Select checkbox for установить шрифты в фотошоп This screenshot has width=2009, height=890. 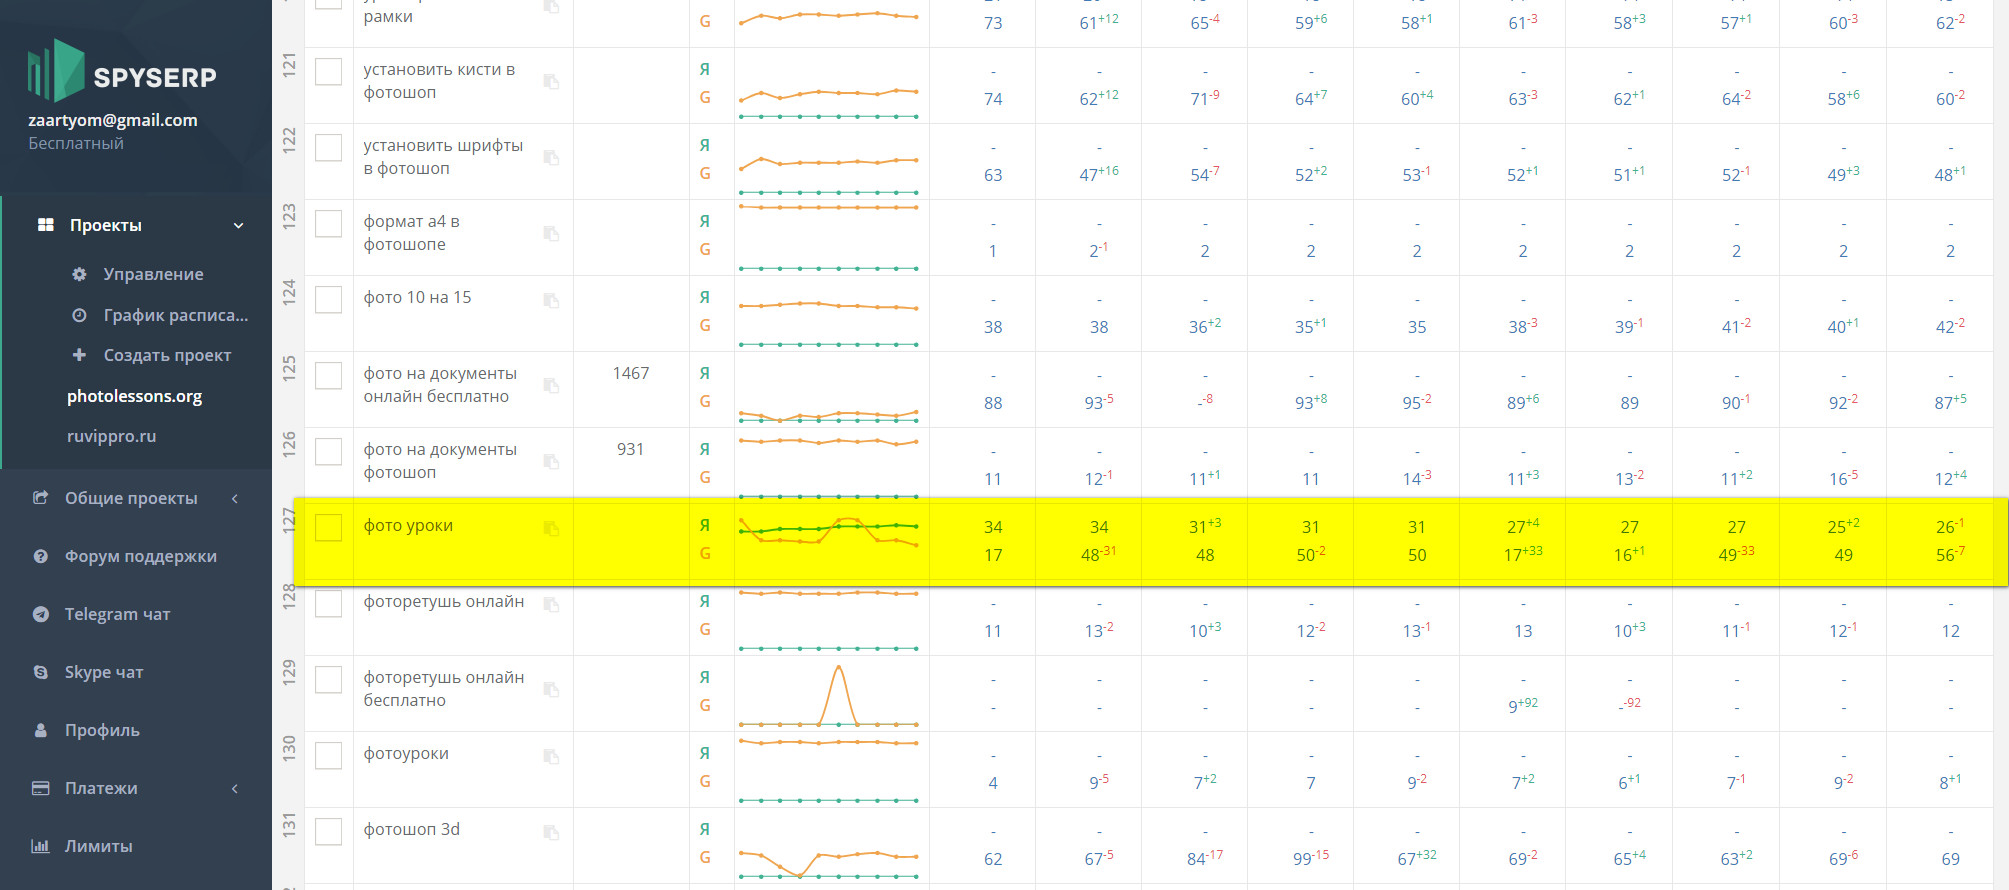pyautogui.click(x=329, y=148)
